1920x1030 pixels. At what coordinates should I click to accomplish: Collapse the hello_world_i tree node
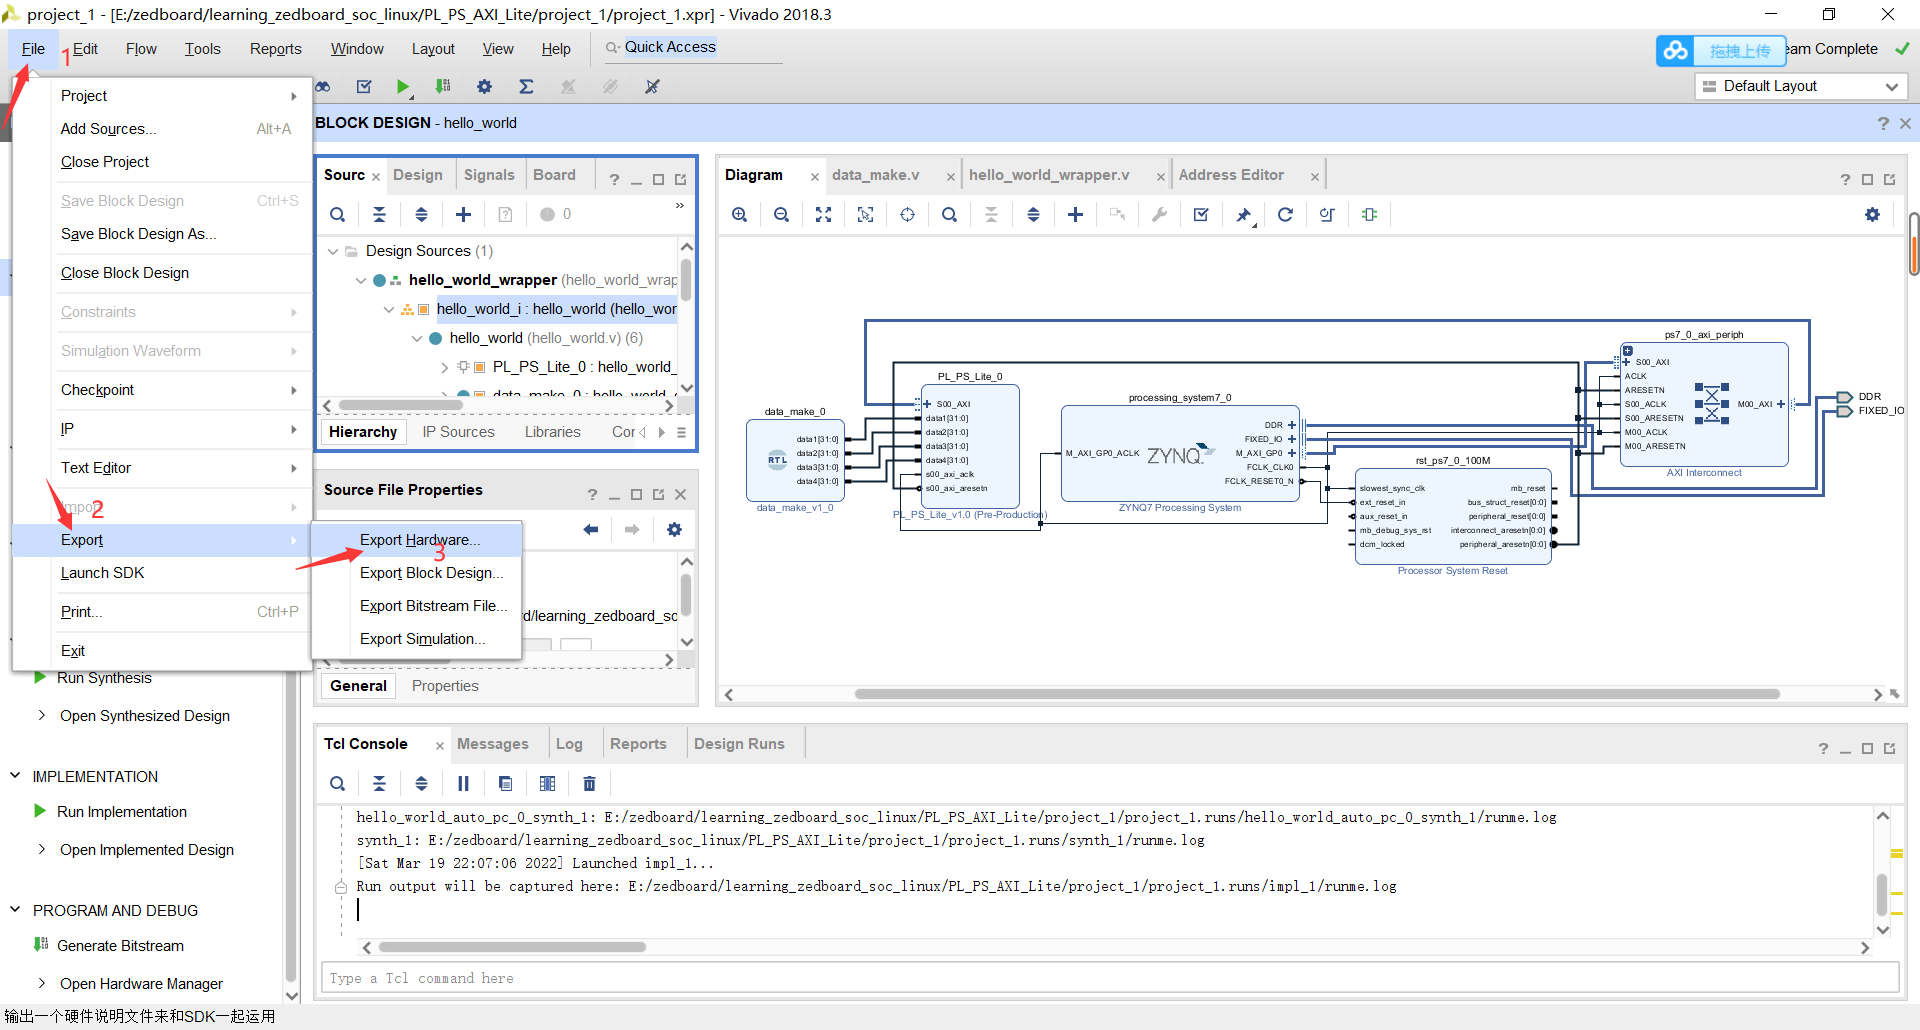pos(389,309)
